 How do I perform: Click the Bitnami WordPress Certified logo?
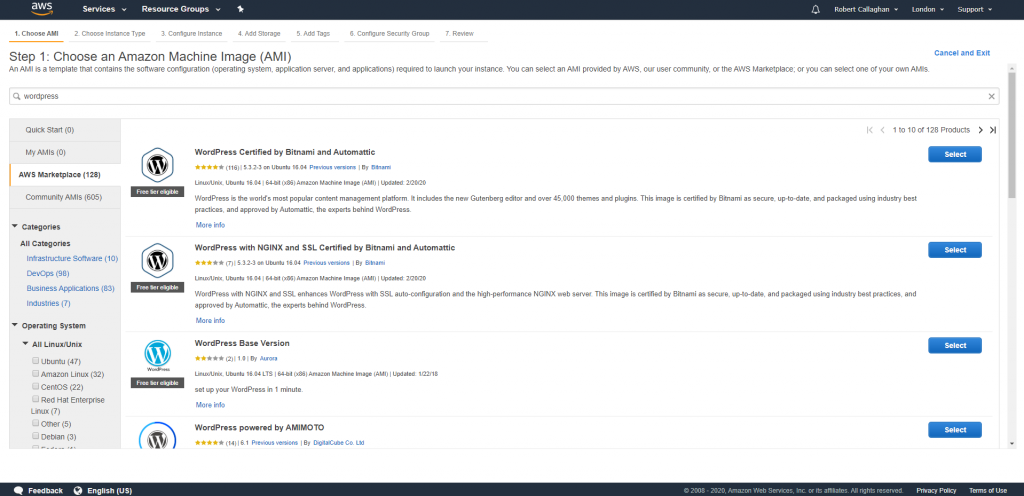tap(157, 165)
